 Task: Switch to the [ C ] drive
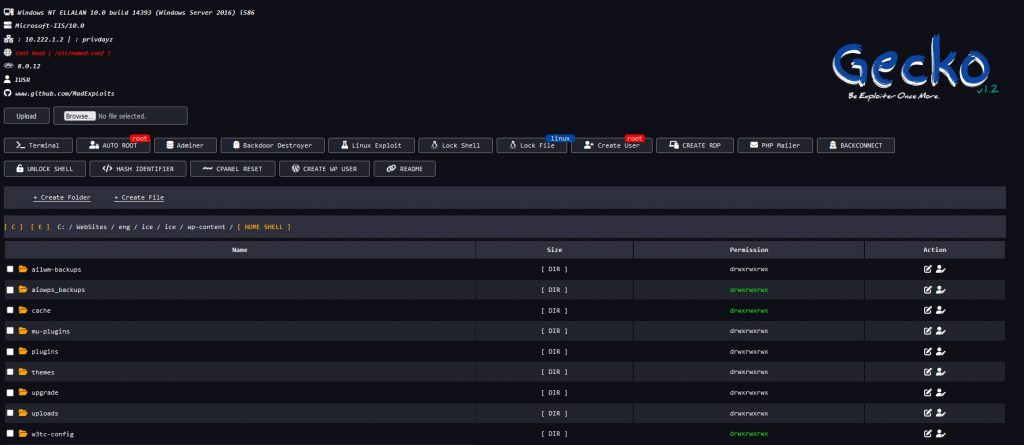point(14,227)
